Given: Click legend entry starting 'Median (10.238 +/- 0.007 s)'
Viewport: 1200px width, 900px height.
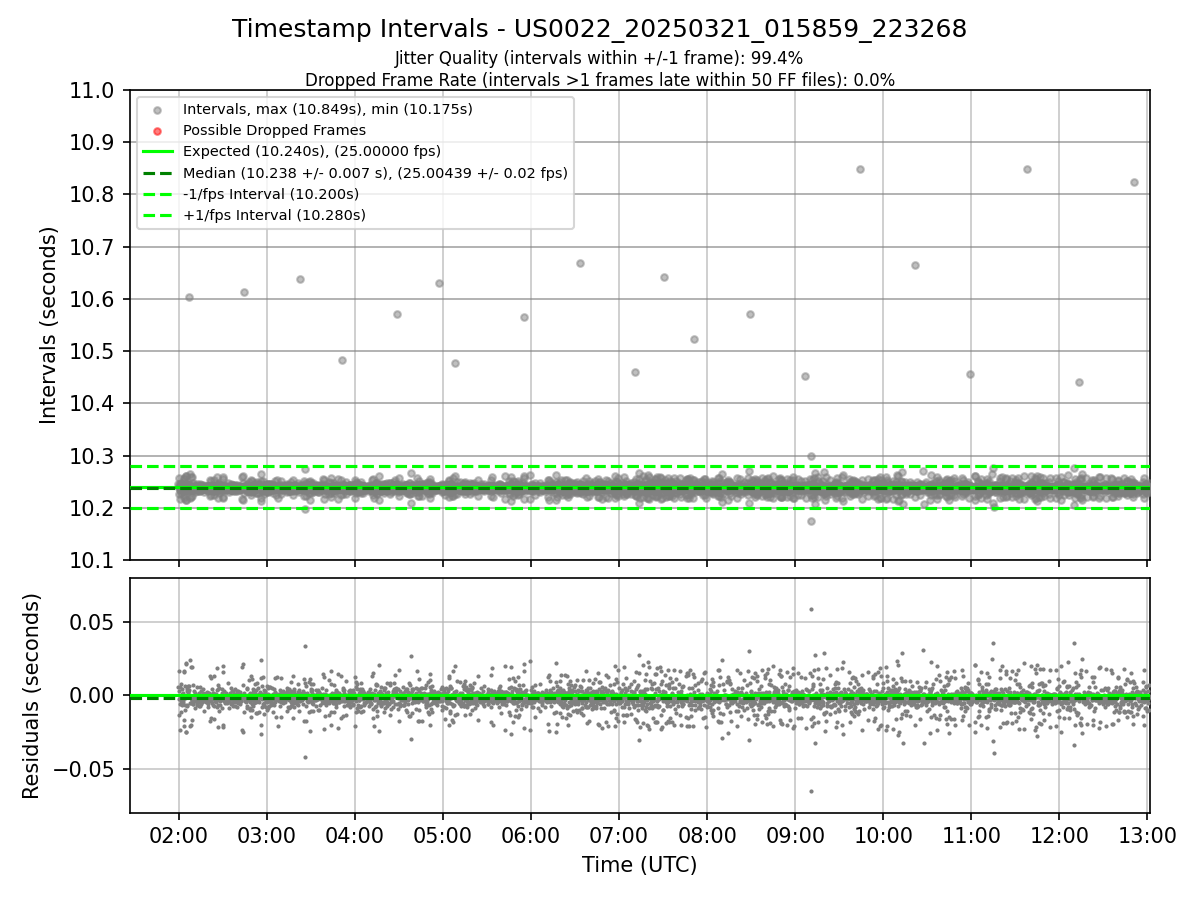Looking at the screenshot, I should click(x=375, y=173).
